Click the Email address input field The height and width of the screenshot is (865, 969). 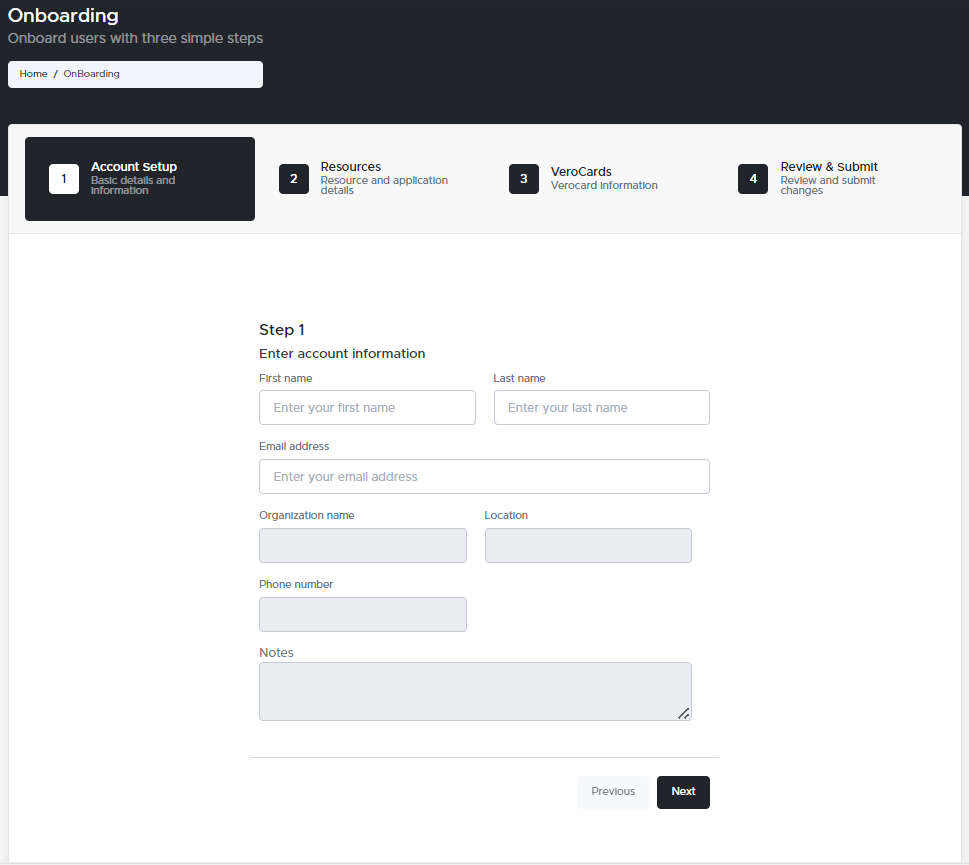click(x=484, y=476)
